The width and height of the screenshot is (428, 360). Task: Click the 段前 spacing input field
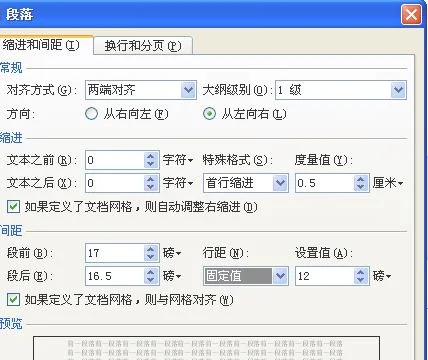(x=115, y=253)
